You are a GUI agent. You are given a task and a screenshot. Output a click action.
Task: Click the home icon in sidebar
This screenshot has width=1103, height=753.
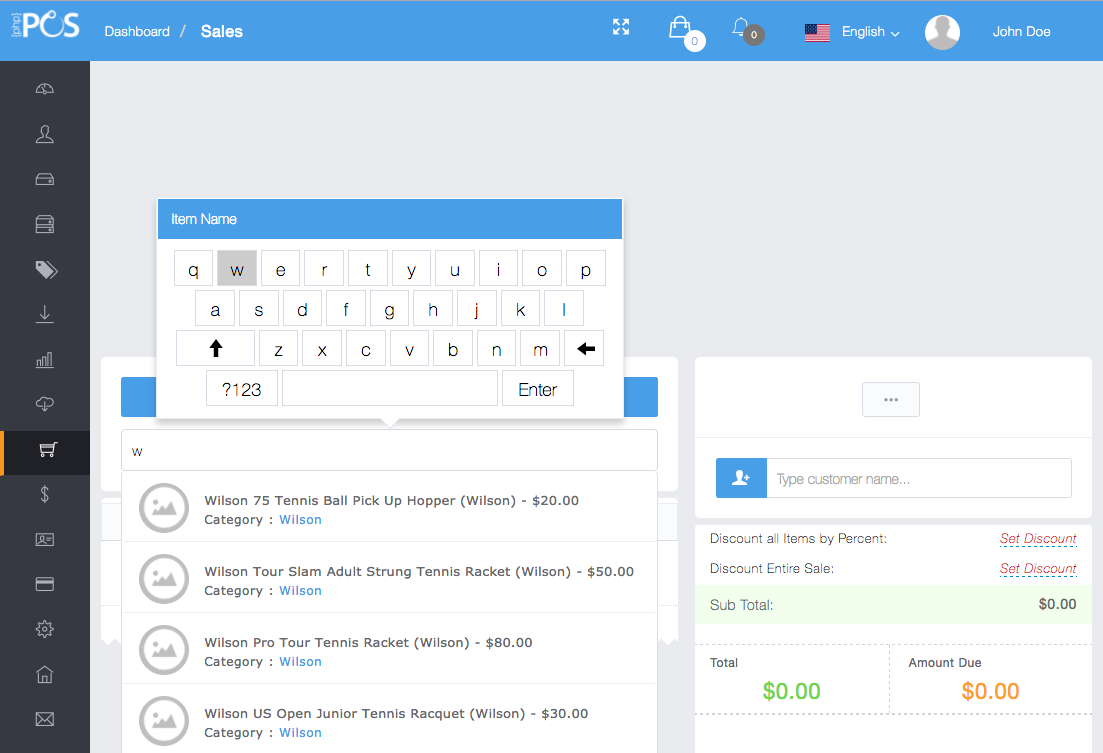[x=44, y=674]
